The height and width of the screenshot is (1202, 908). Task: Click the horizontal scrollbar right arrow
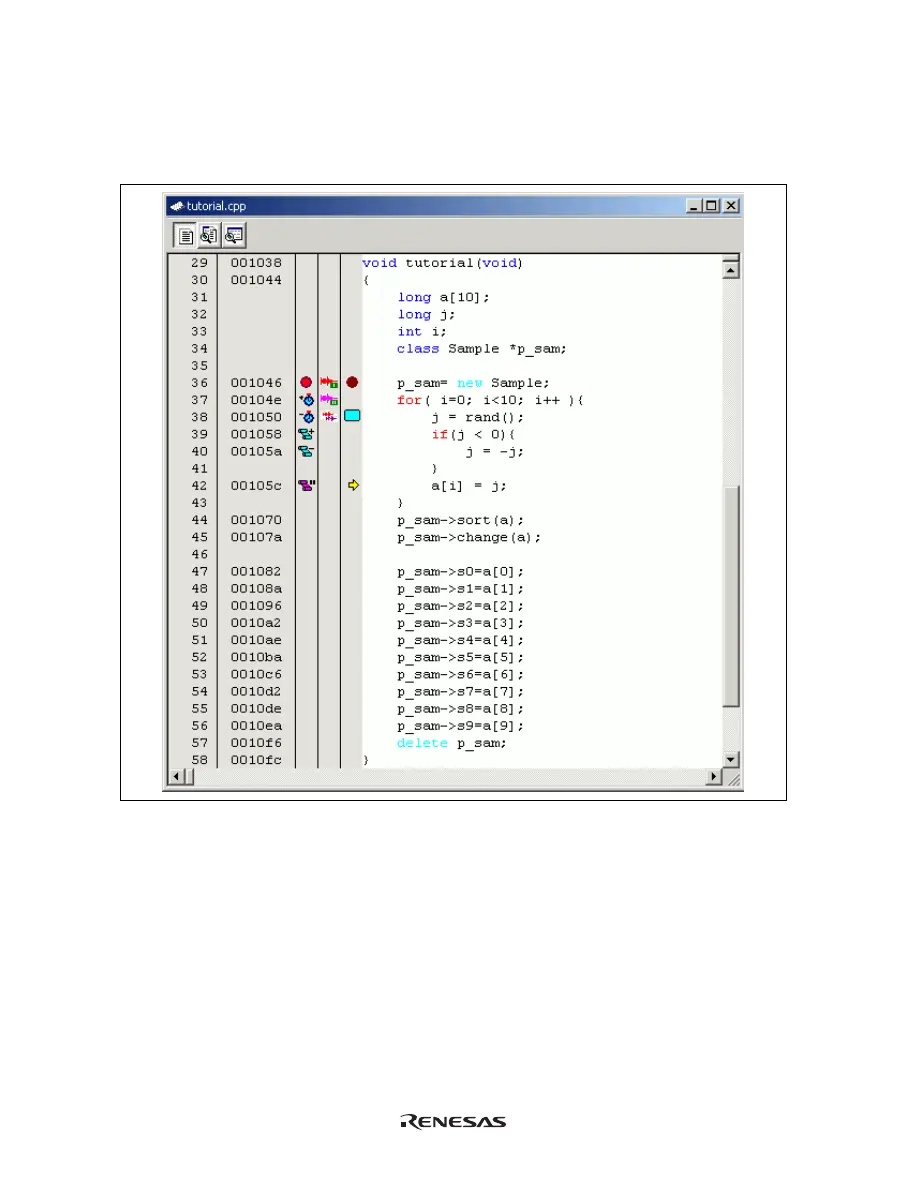point(714,777)
